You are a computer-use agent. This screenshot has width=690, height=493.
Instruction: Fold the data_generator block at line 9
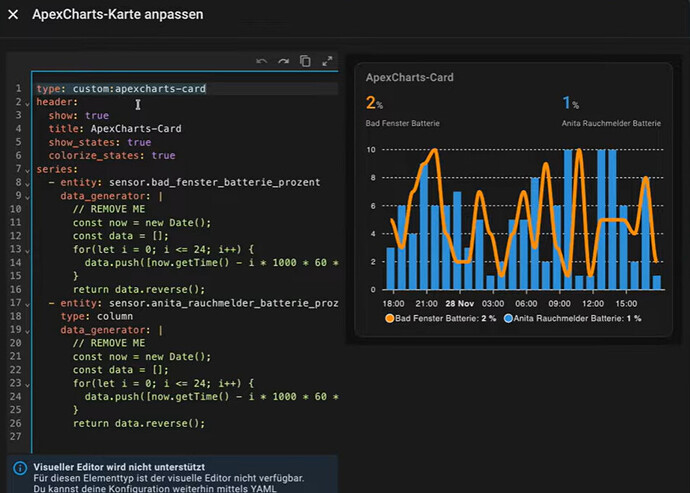[x=27, y=197]
